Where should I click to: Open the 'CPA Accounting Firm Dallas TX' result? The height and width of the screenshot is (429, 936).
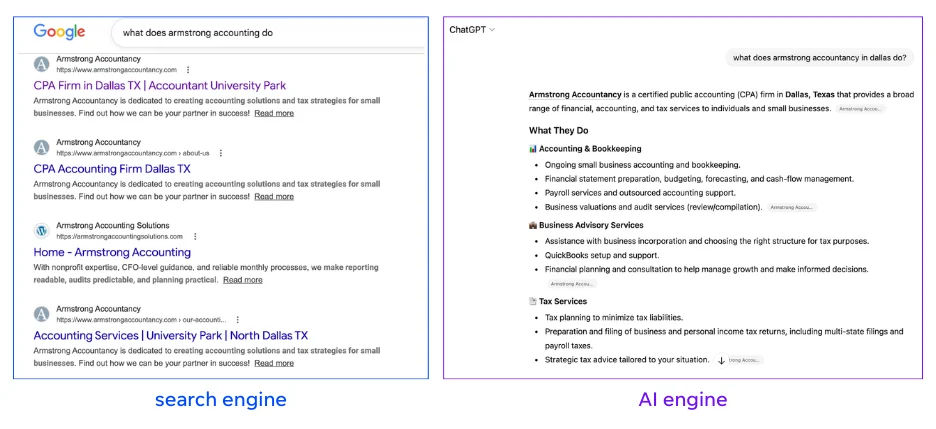tap(112, 169)
